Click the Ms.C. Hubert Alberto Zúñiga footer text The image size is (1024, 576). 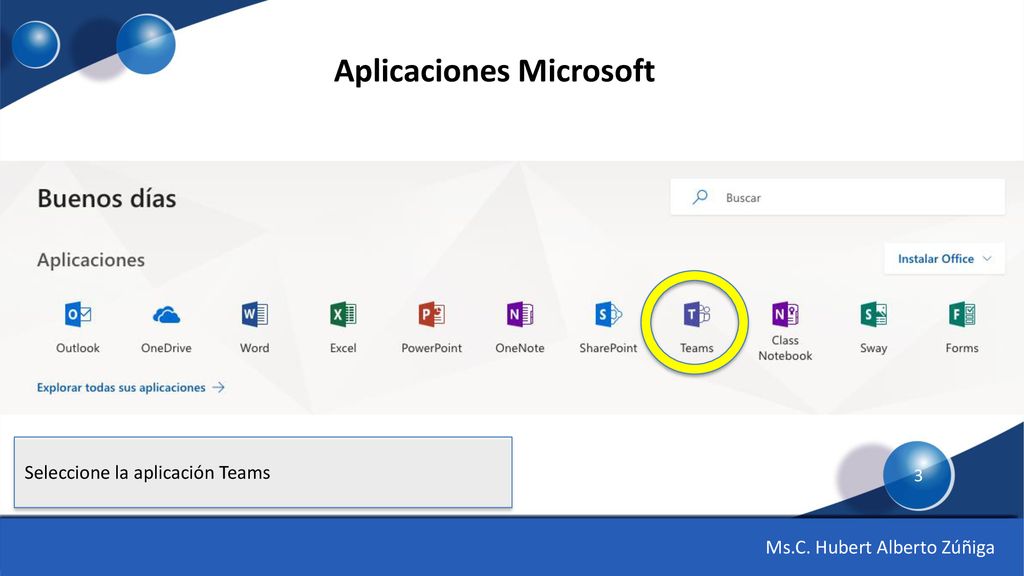[880, 547]
